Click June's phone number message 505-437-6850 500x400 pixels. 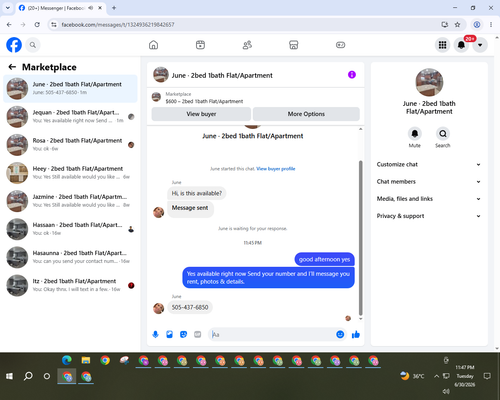190,307
